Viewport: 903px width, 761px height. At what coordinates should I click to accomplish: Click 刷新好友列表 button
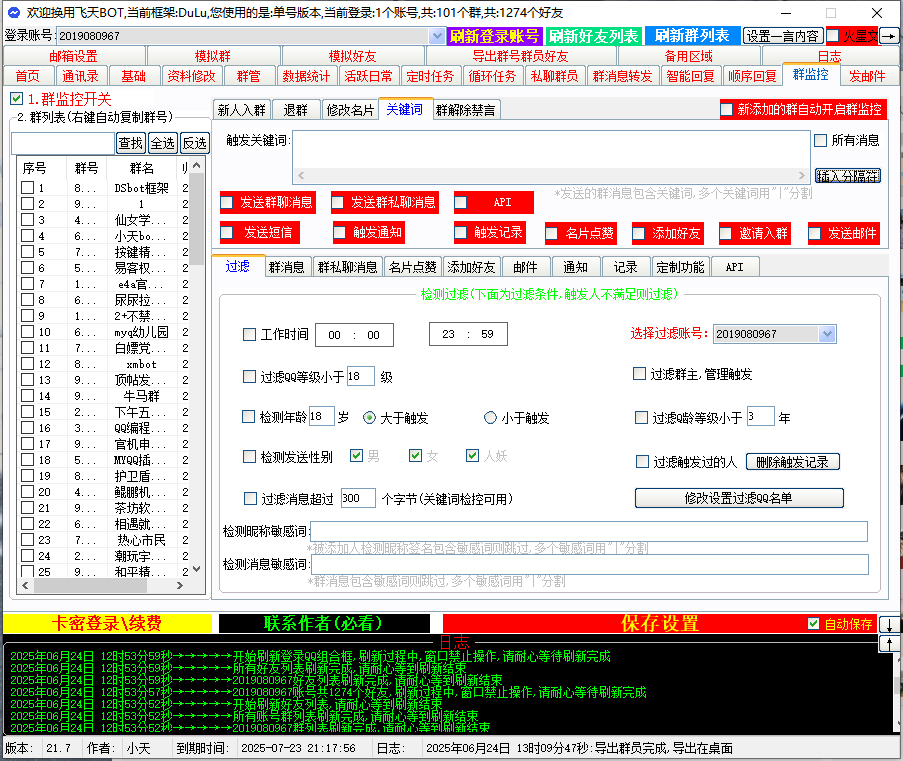593,36
